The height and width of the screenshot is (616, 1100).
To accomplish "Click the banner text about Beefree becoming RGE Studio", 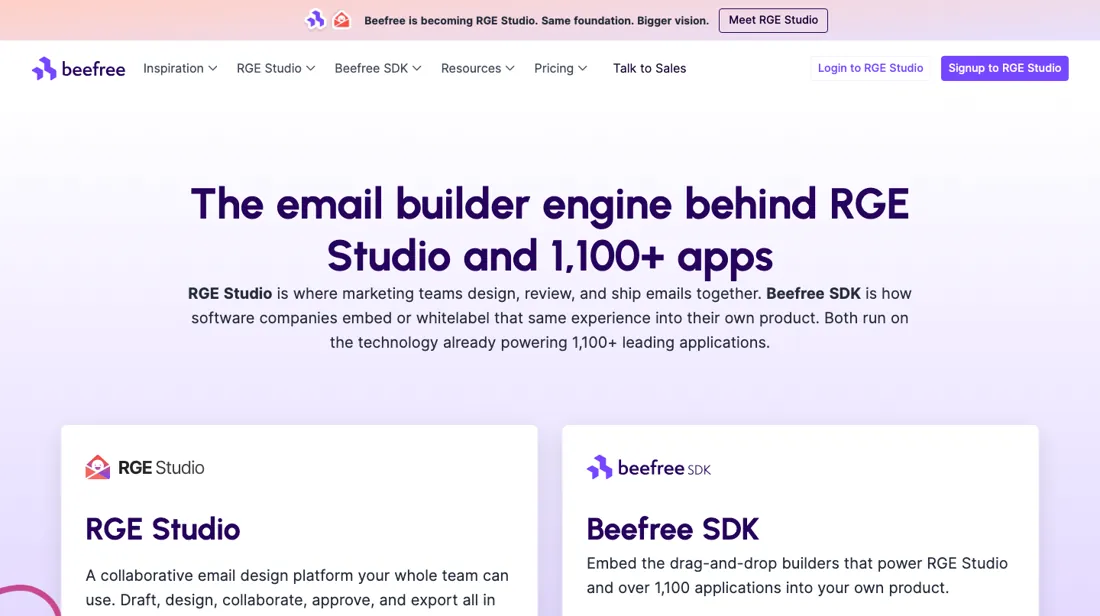I will click(537, 20).
